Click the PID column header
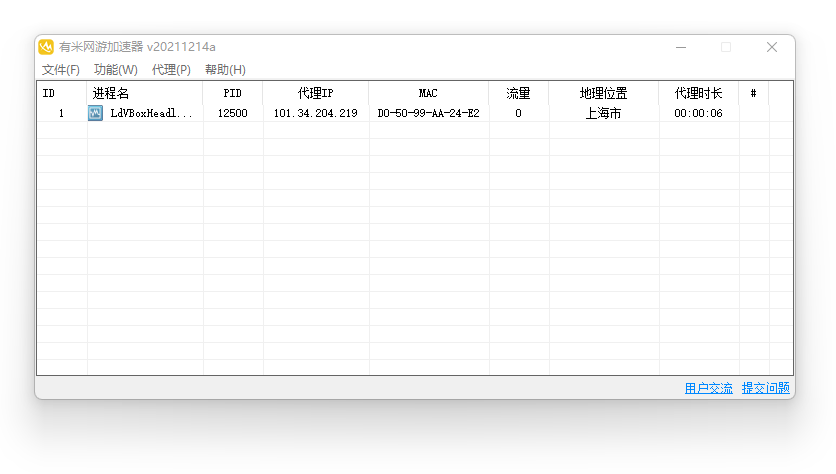The height and width of the screenshot is (474, 836). coord(232,93)
